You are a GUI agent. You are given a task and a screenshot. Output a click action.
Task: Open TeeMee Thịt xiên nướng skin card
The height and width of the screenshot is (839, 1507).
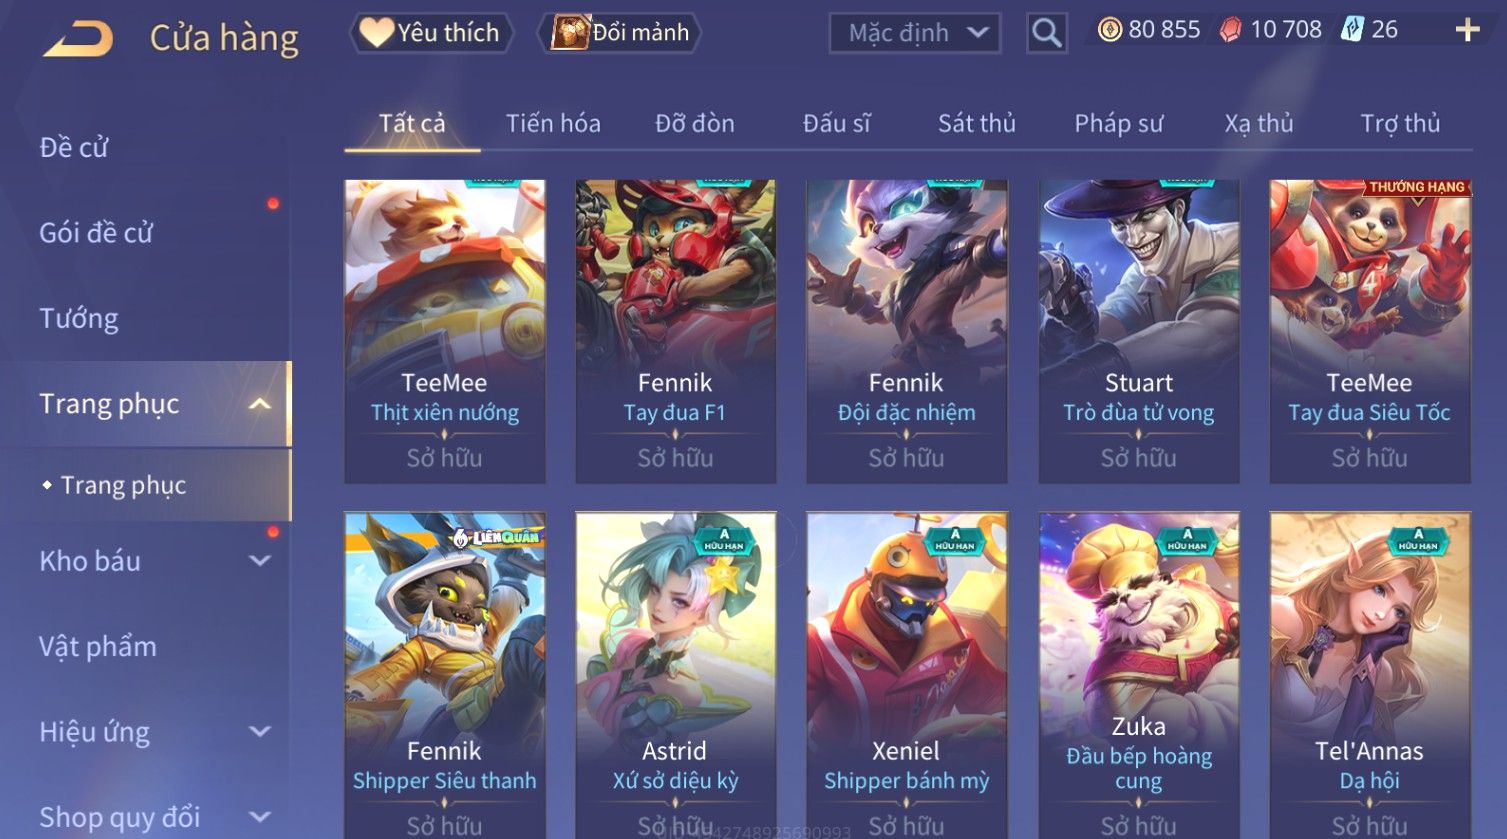[445, 331]
